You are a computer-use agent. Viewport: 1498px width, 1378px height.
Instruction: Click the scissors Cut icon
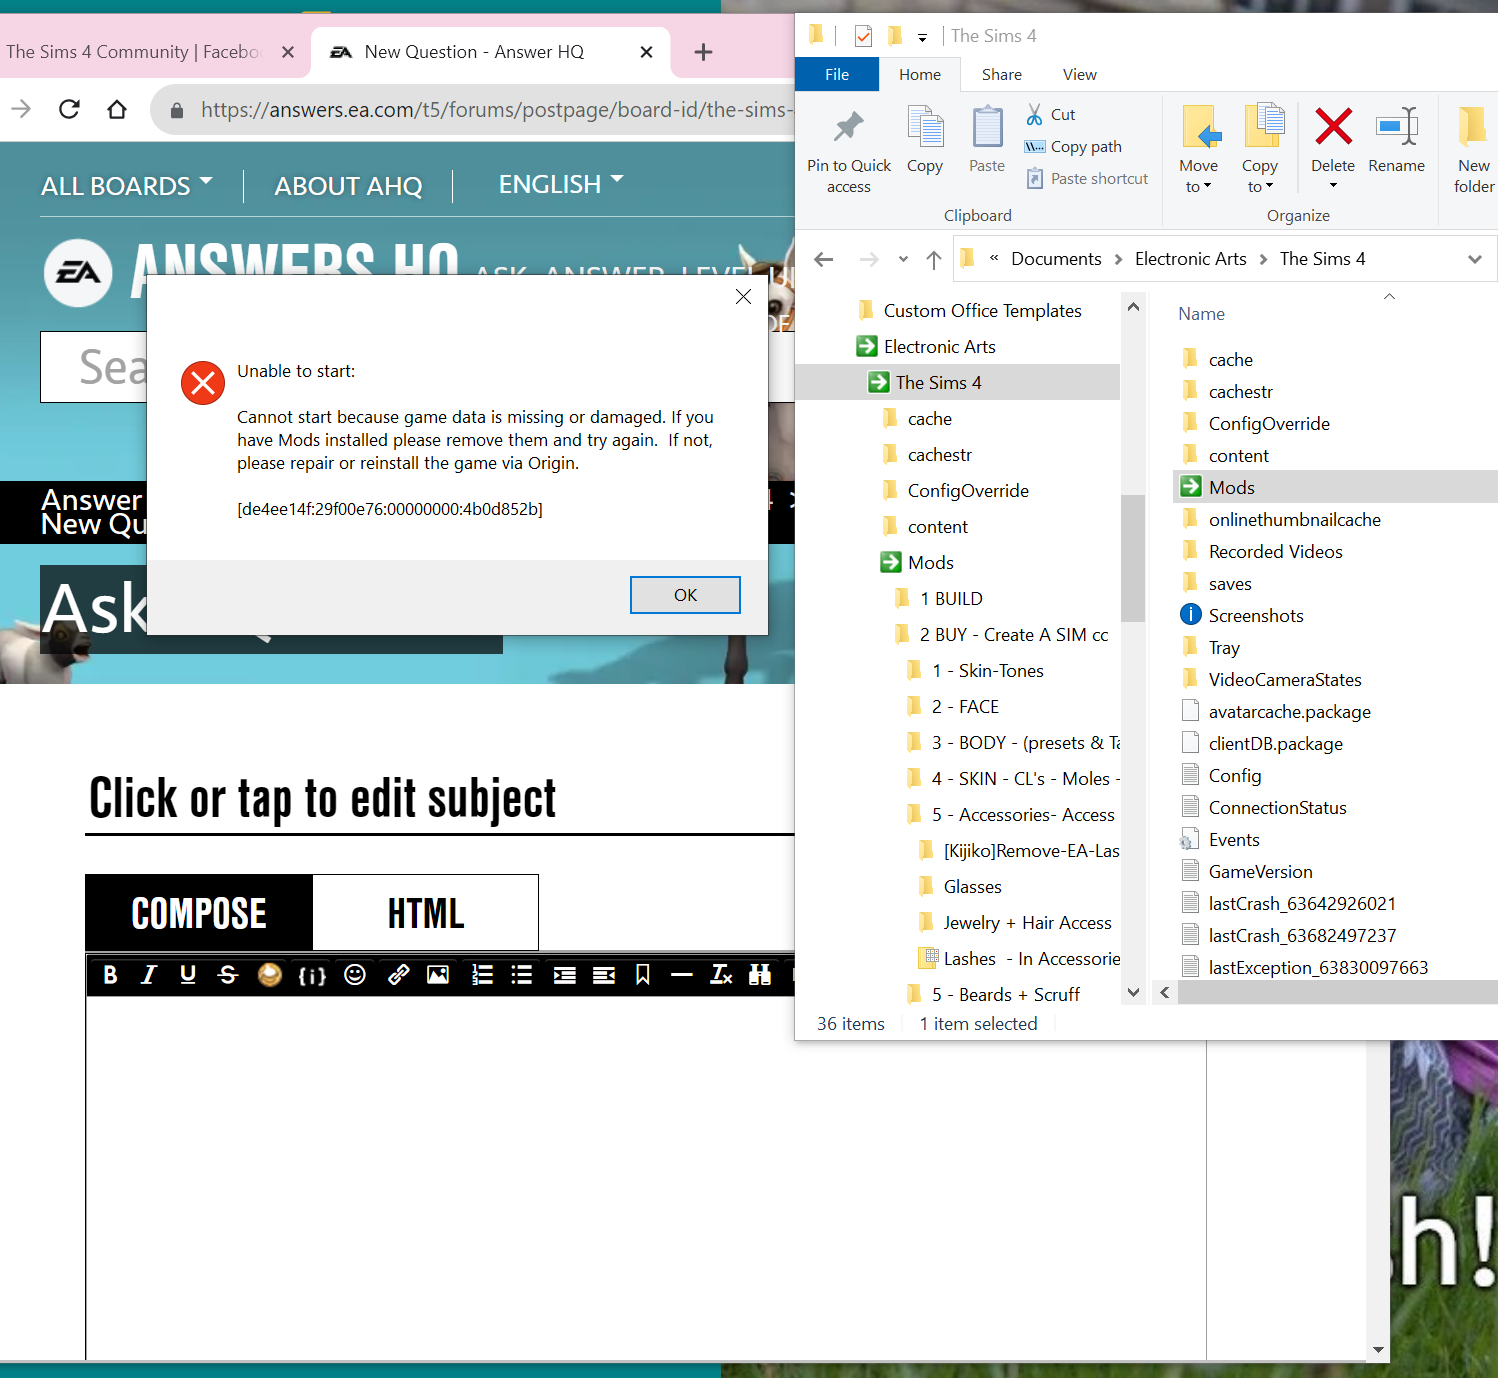click(x=1035, y=115)
